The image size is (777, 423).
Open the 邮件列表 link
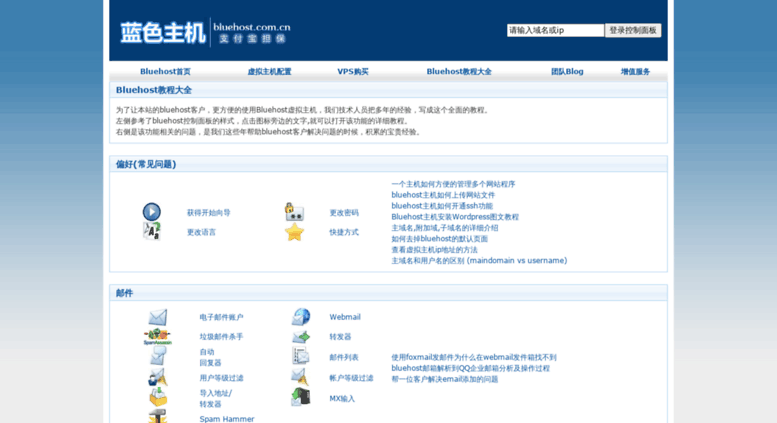(x=344, y=357)
